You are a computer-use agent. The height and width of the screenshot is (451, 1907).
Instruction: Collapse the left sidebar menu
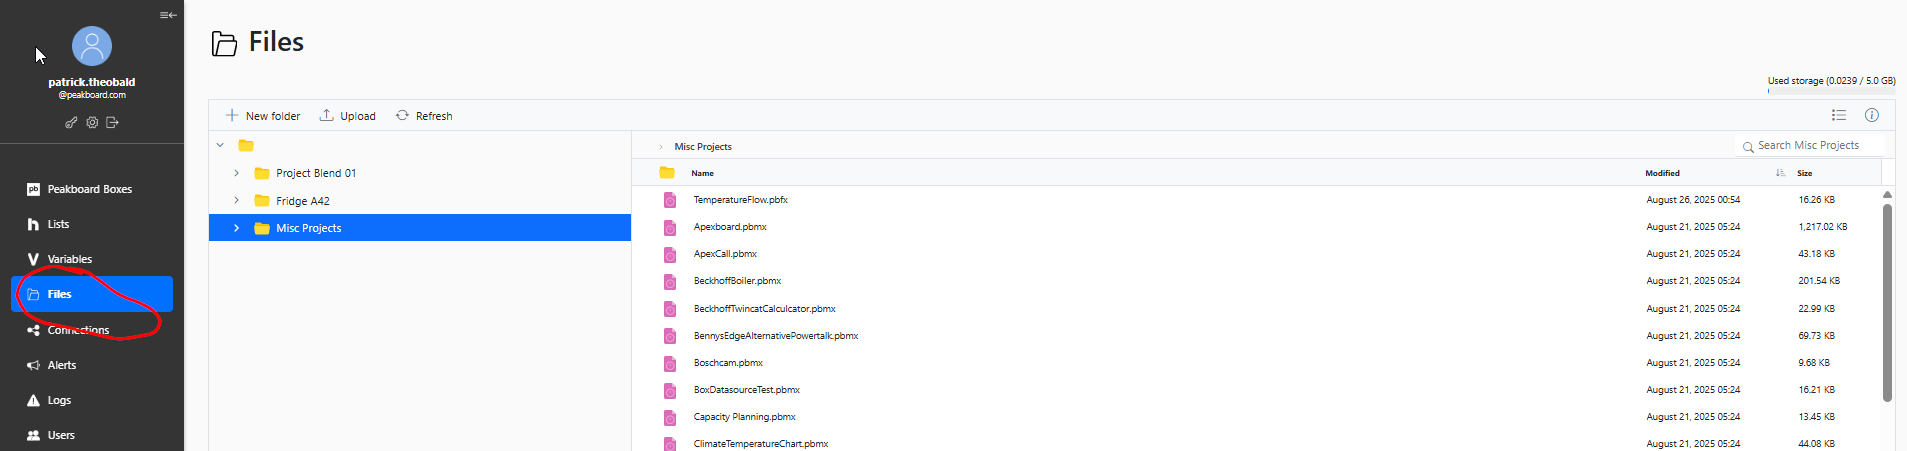(x=168, y=15)
